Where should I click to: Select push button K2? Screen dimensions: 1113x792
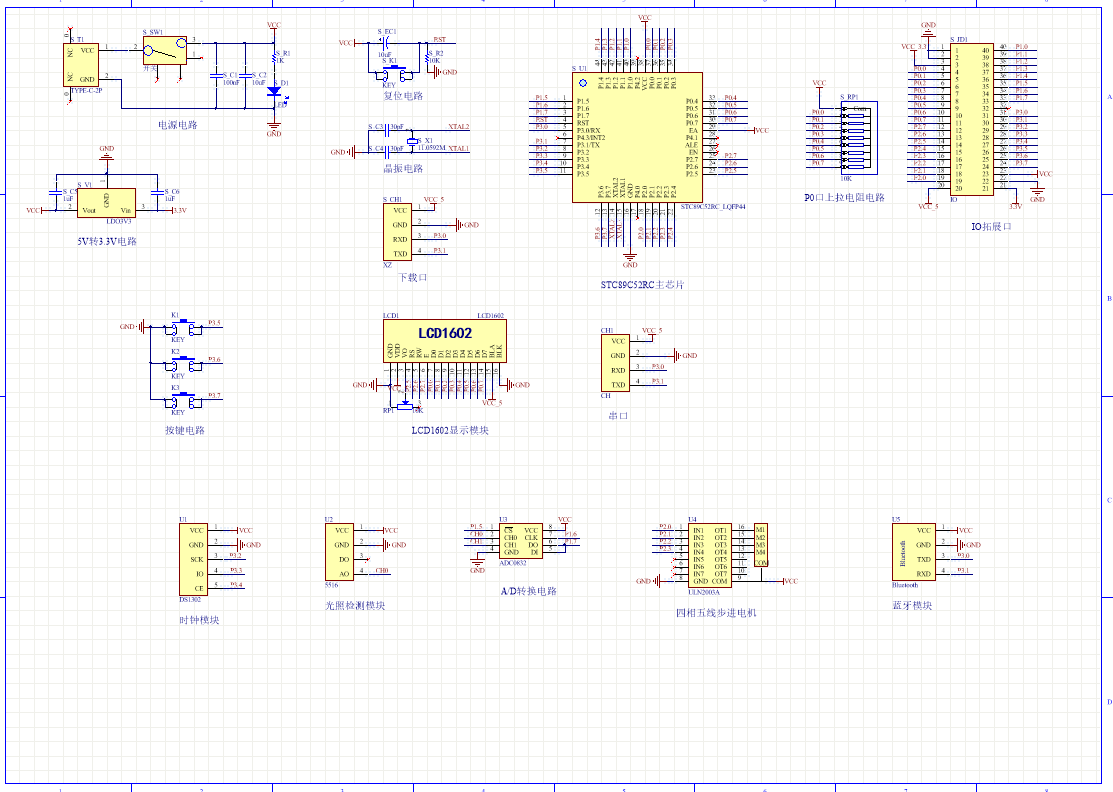[183, 365]
